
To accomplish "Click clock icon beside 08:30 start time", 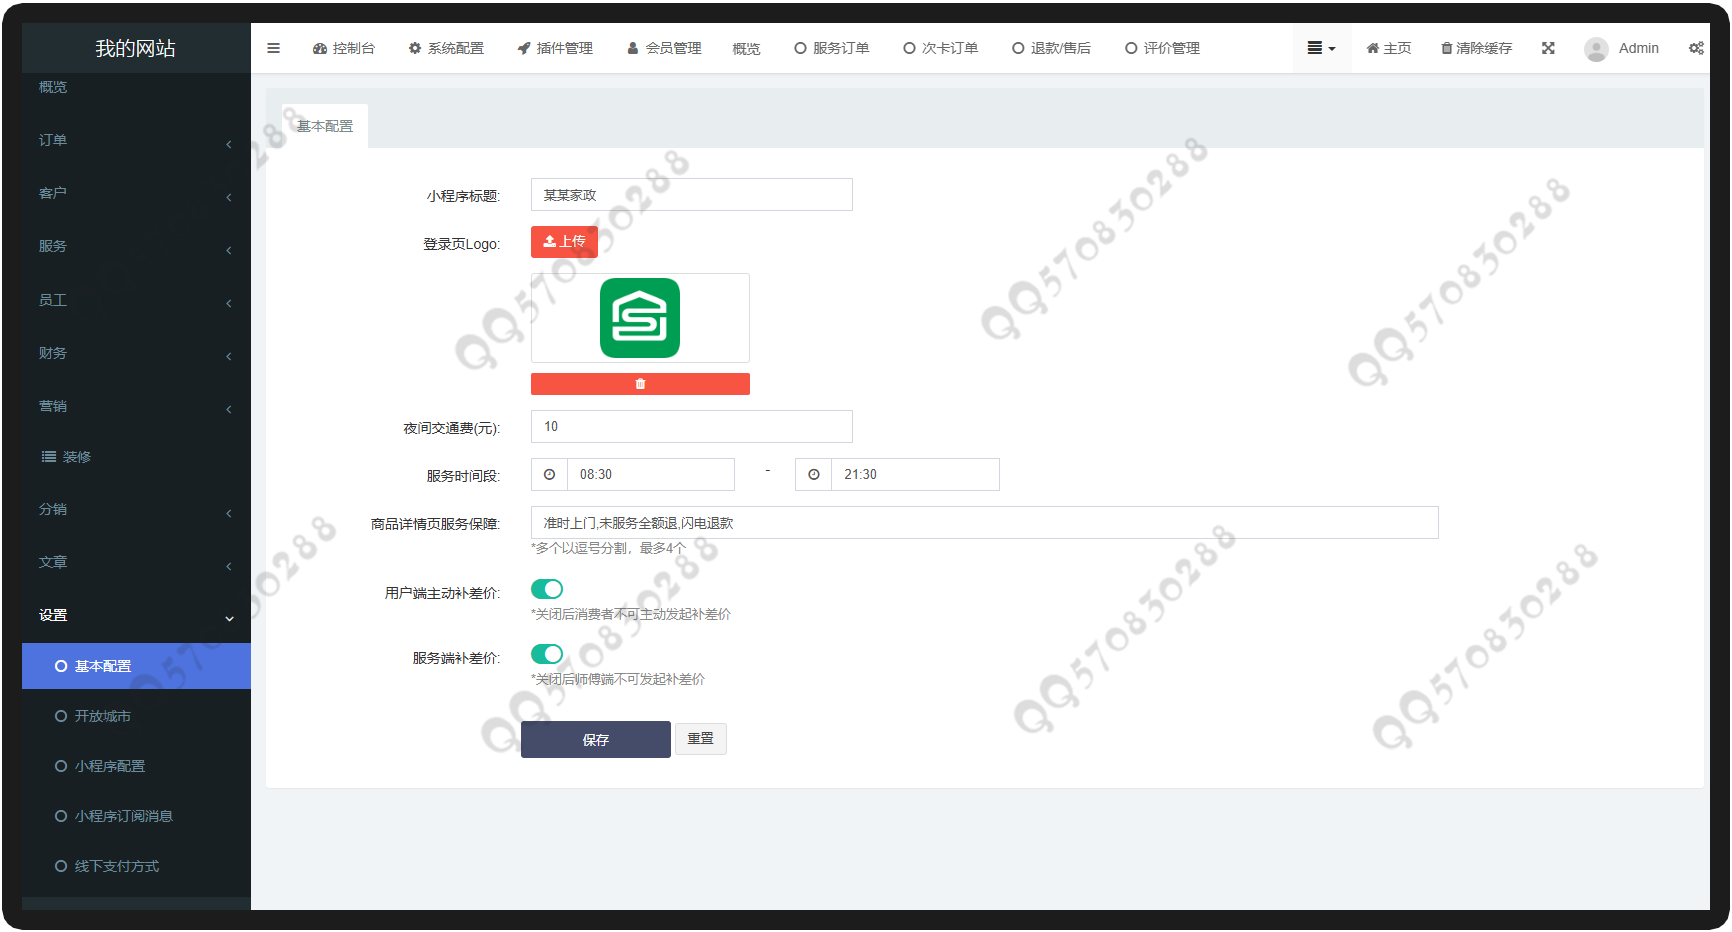I will (549, 475).
